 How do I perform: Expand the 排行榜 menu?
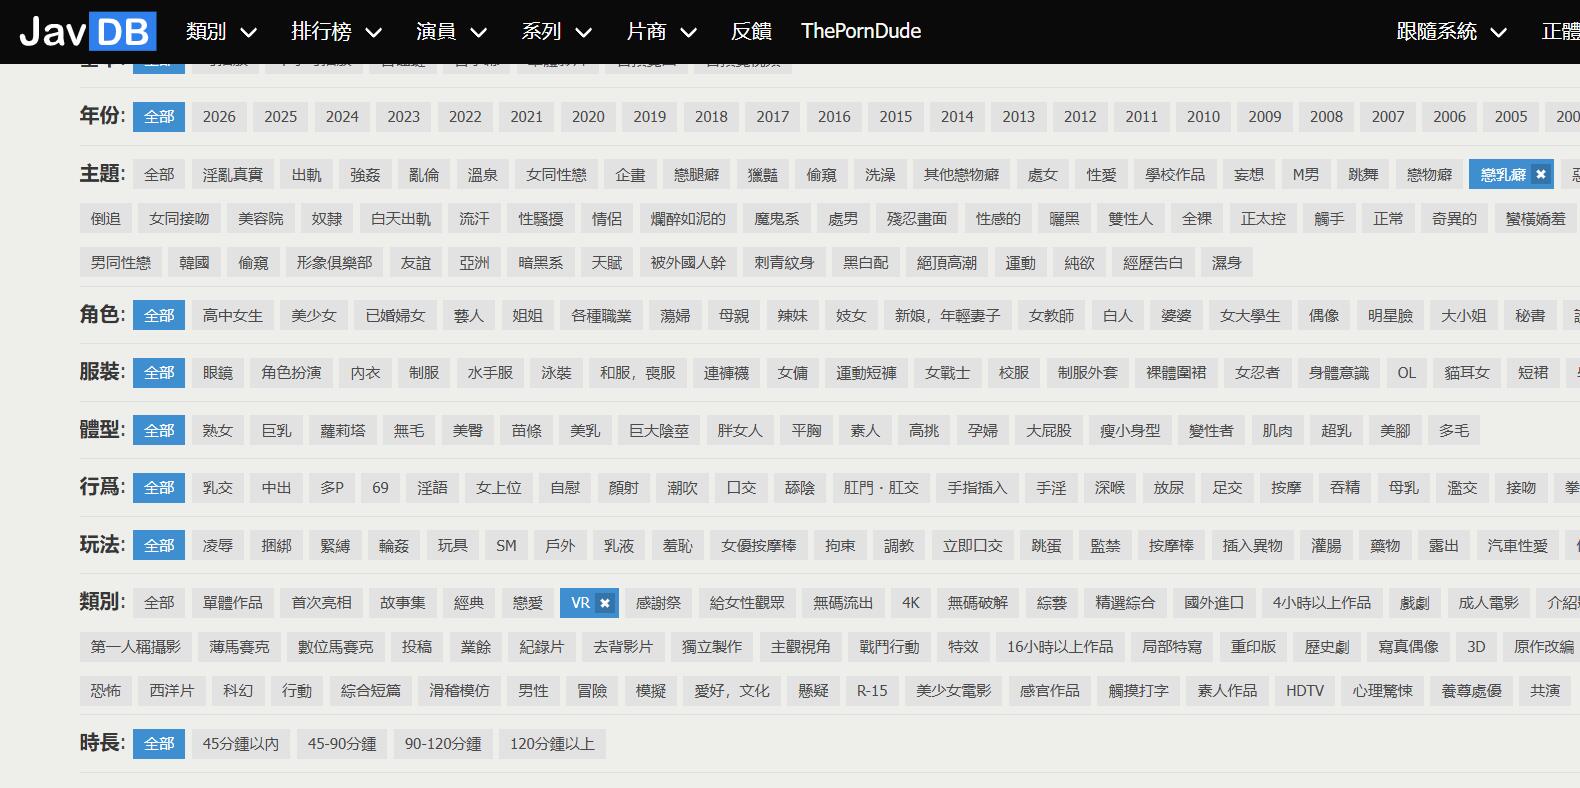[x=336, y=32]
